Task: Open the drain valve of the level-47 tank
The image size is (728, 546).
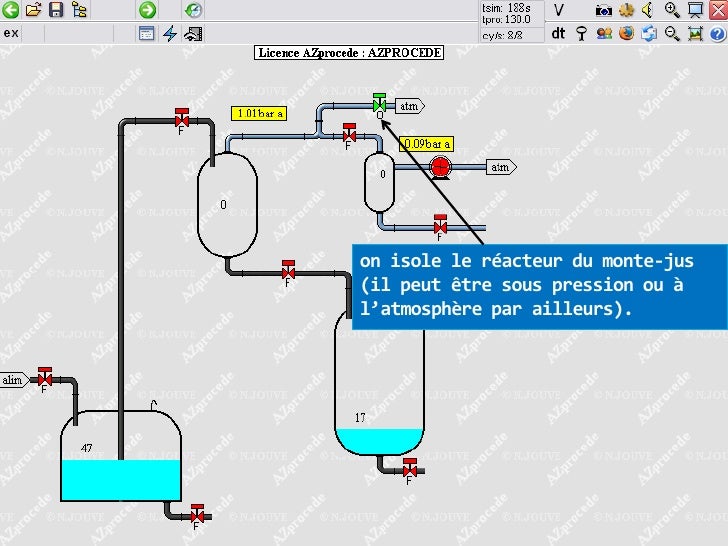Action: pos(197,516)
